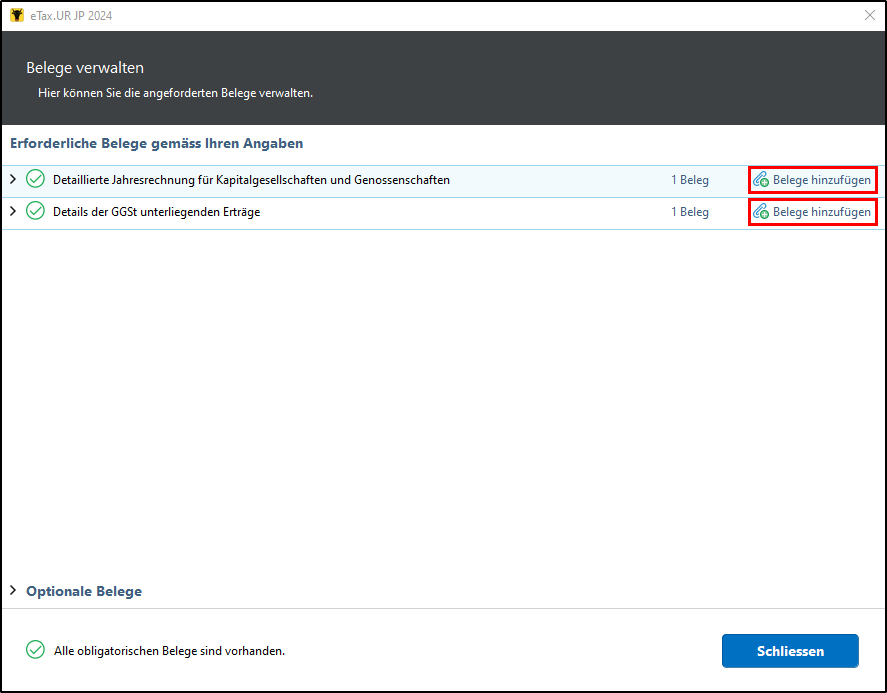Click paperclip icon for Details der GGSt row
Screen dimensions: 887x693
pos(761,212)
